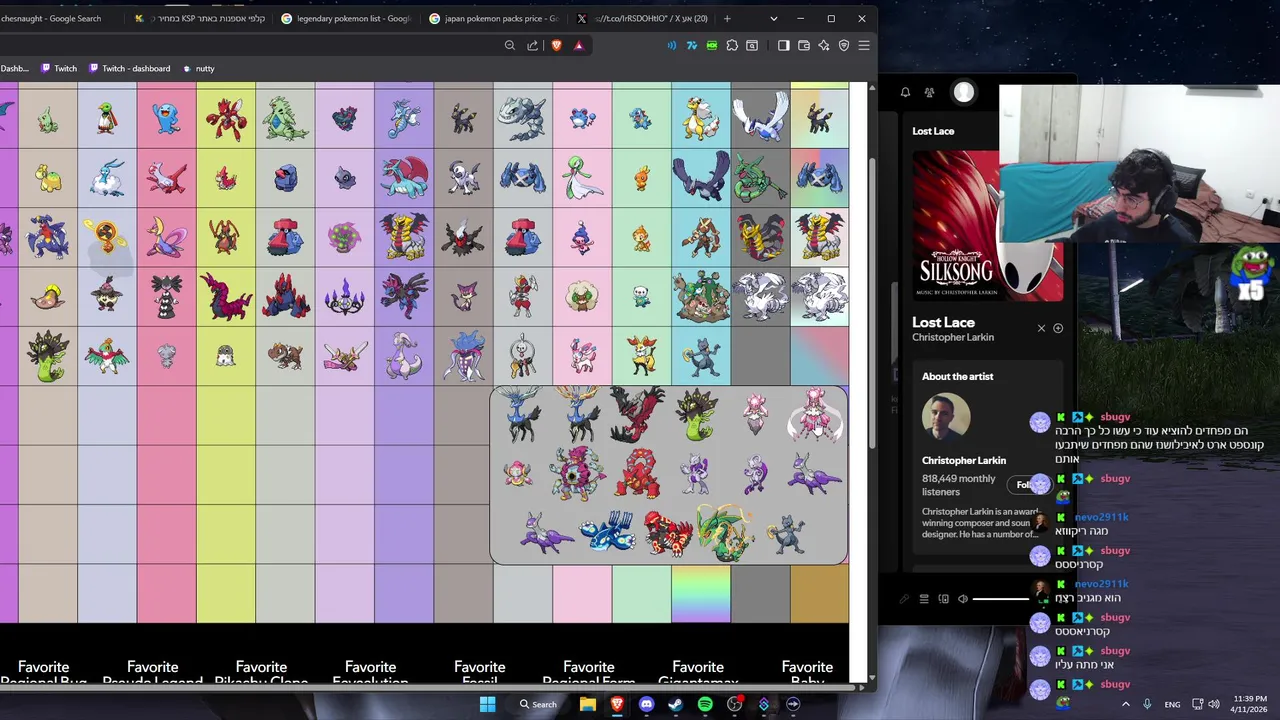This screenshot has height=720, width=1280.
Task: Open Spotify notifications bell icon
Action: pos(905,92)
